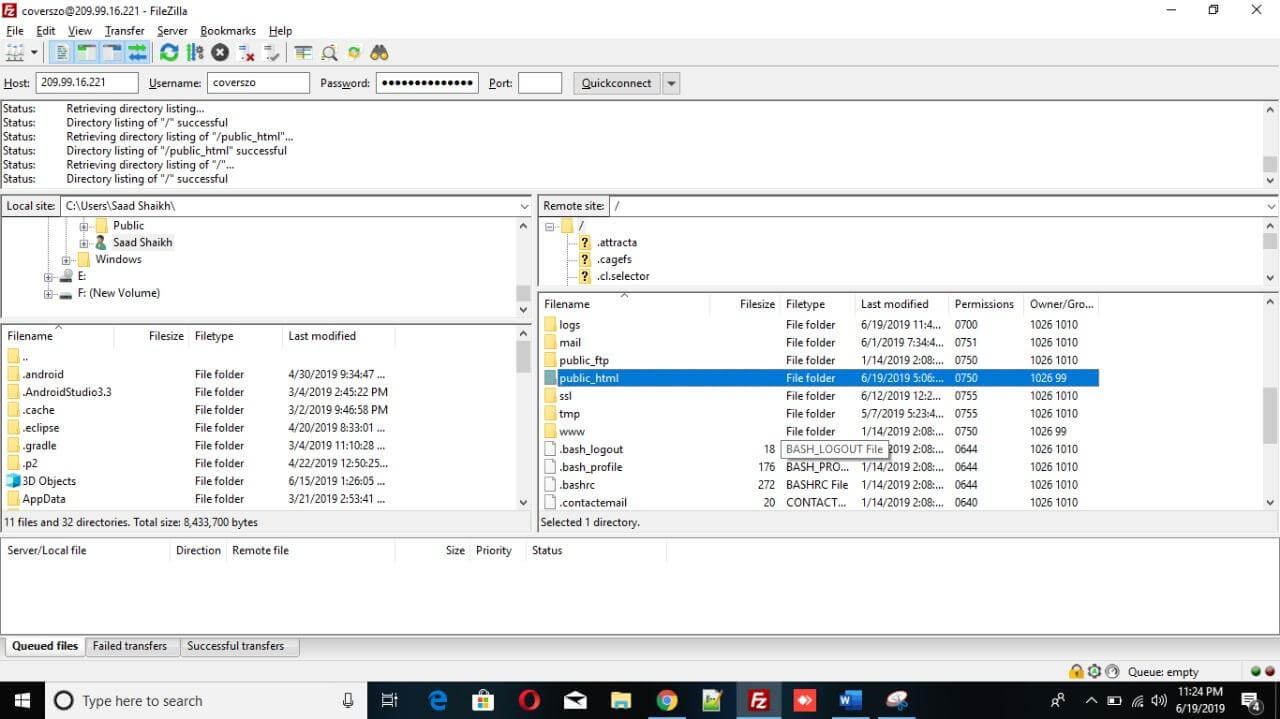Screen dimensions: 1280x719
Task: Toggle the remote directory tree display
Action: click(112, 52)
